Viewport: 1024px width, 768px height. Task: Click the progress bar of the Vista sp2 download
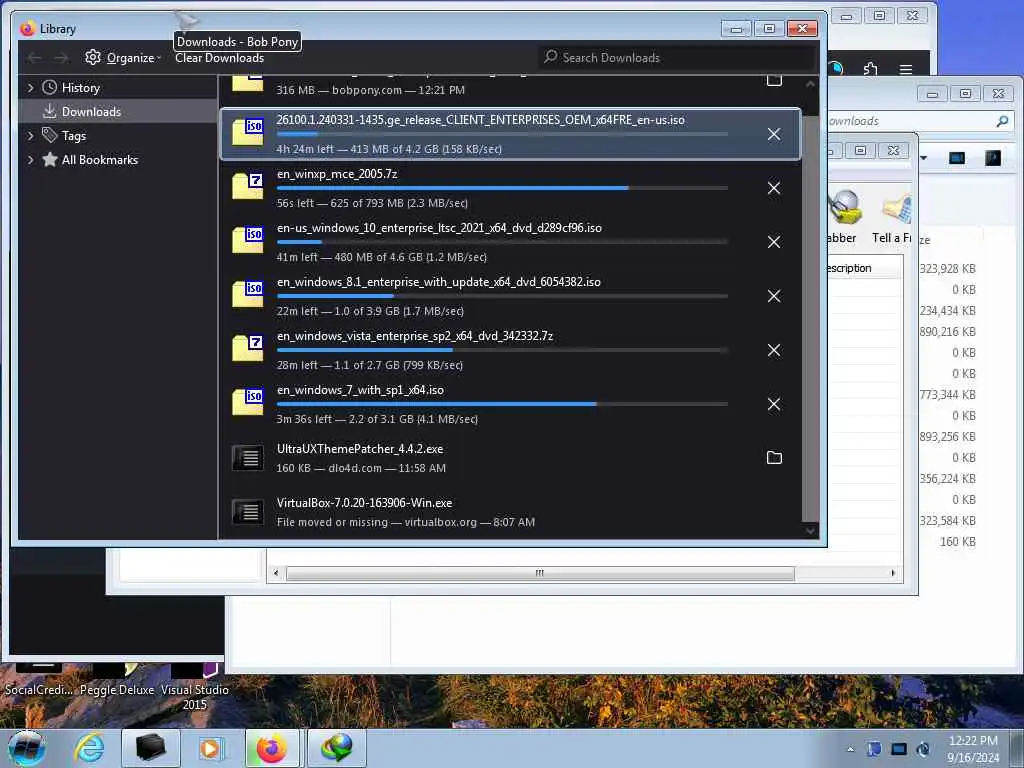502,350
